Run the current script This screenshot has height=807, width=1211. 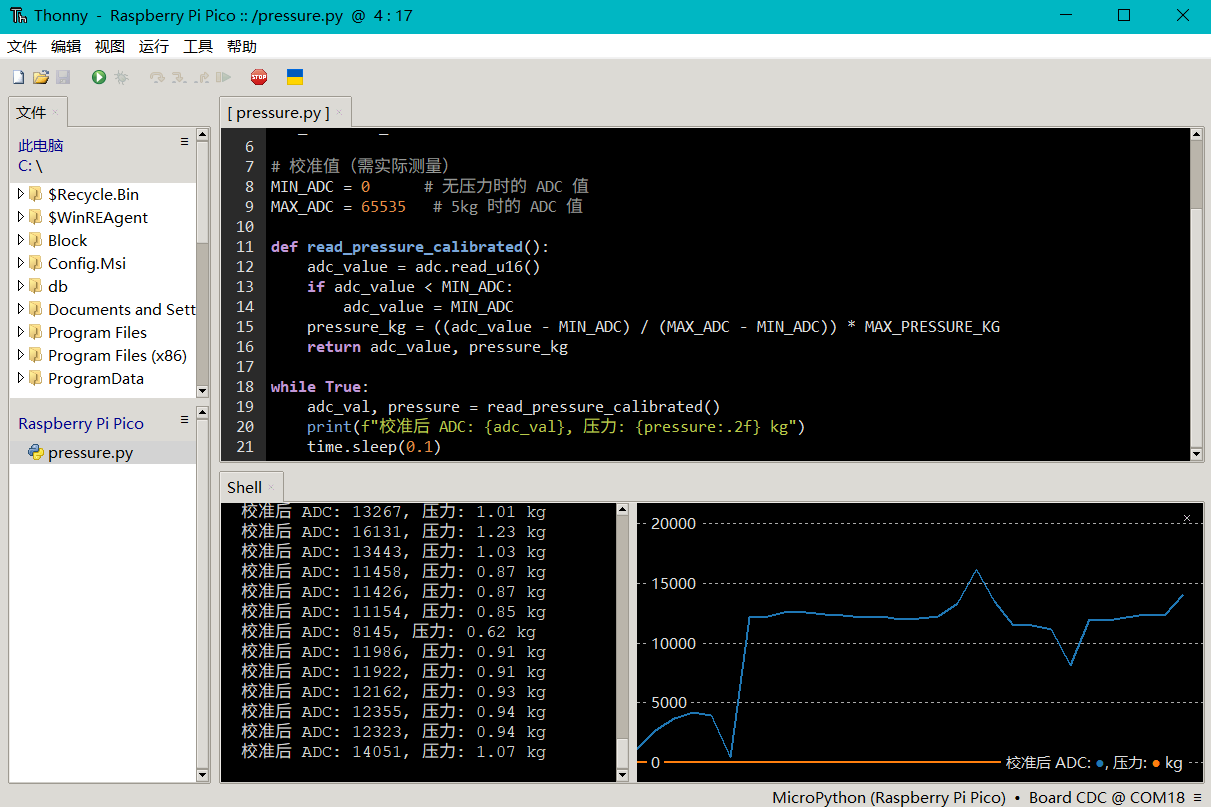pos(99,77)
